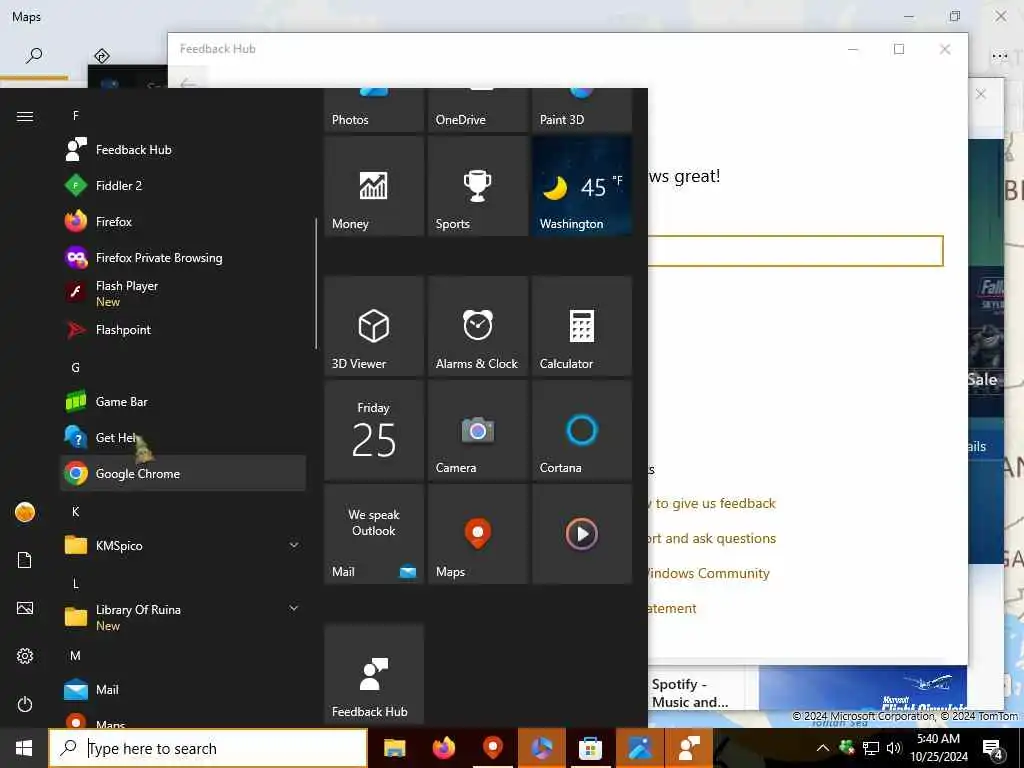Open the Washington weather tile

(582, 186)
